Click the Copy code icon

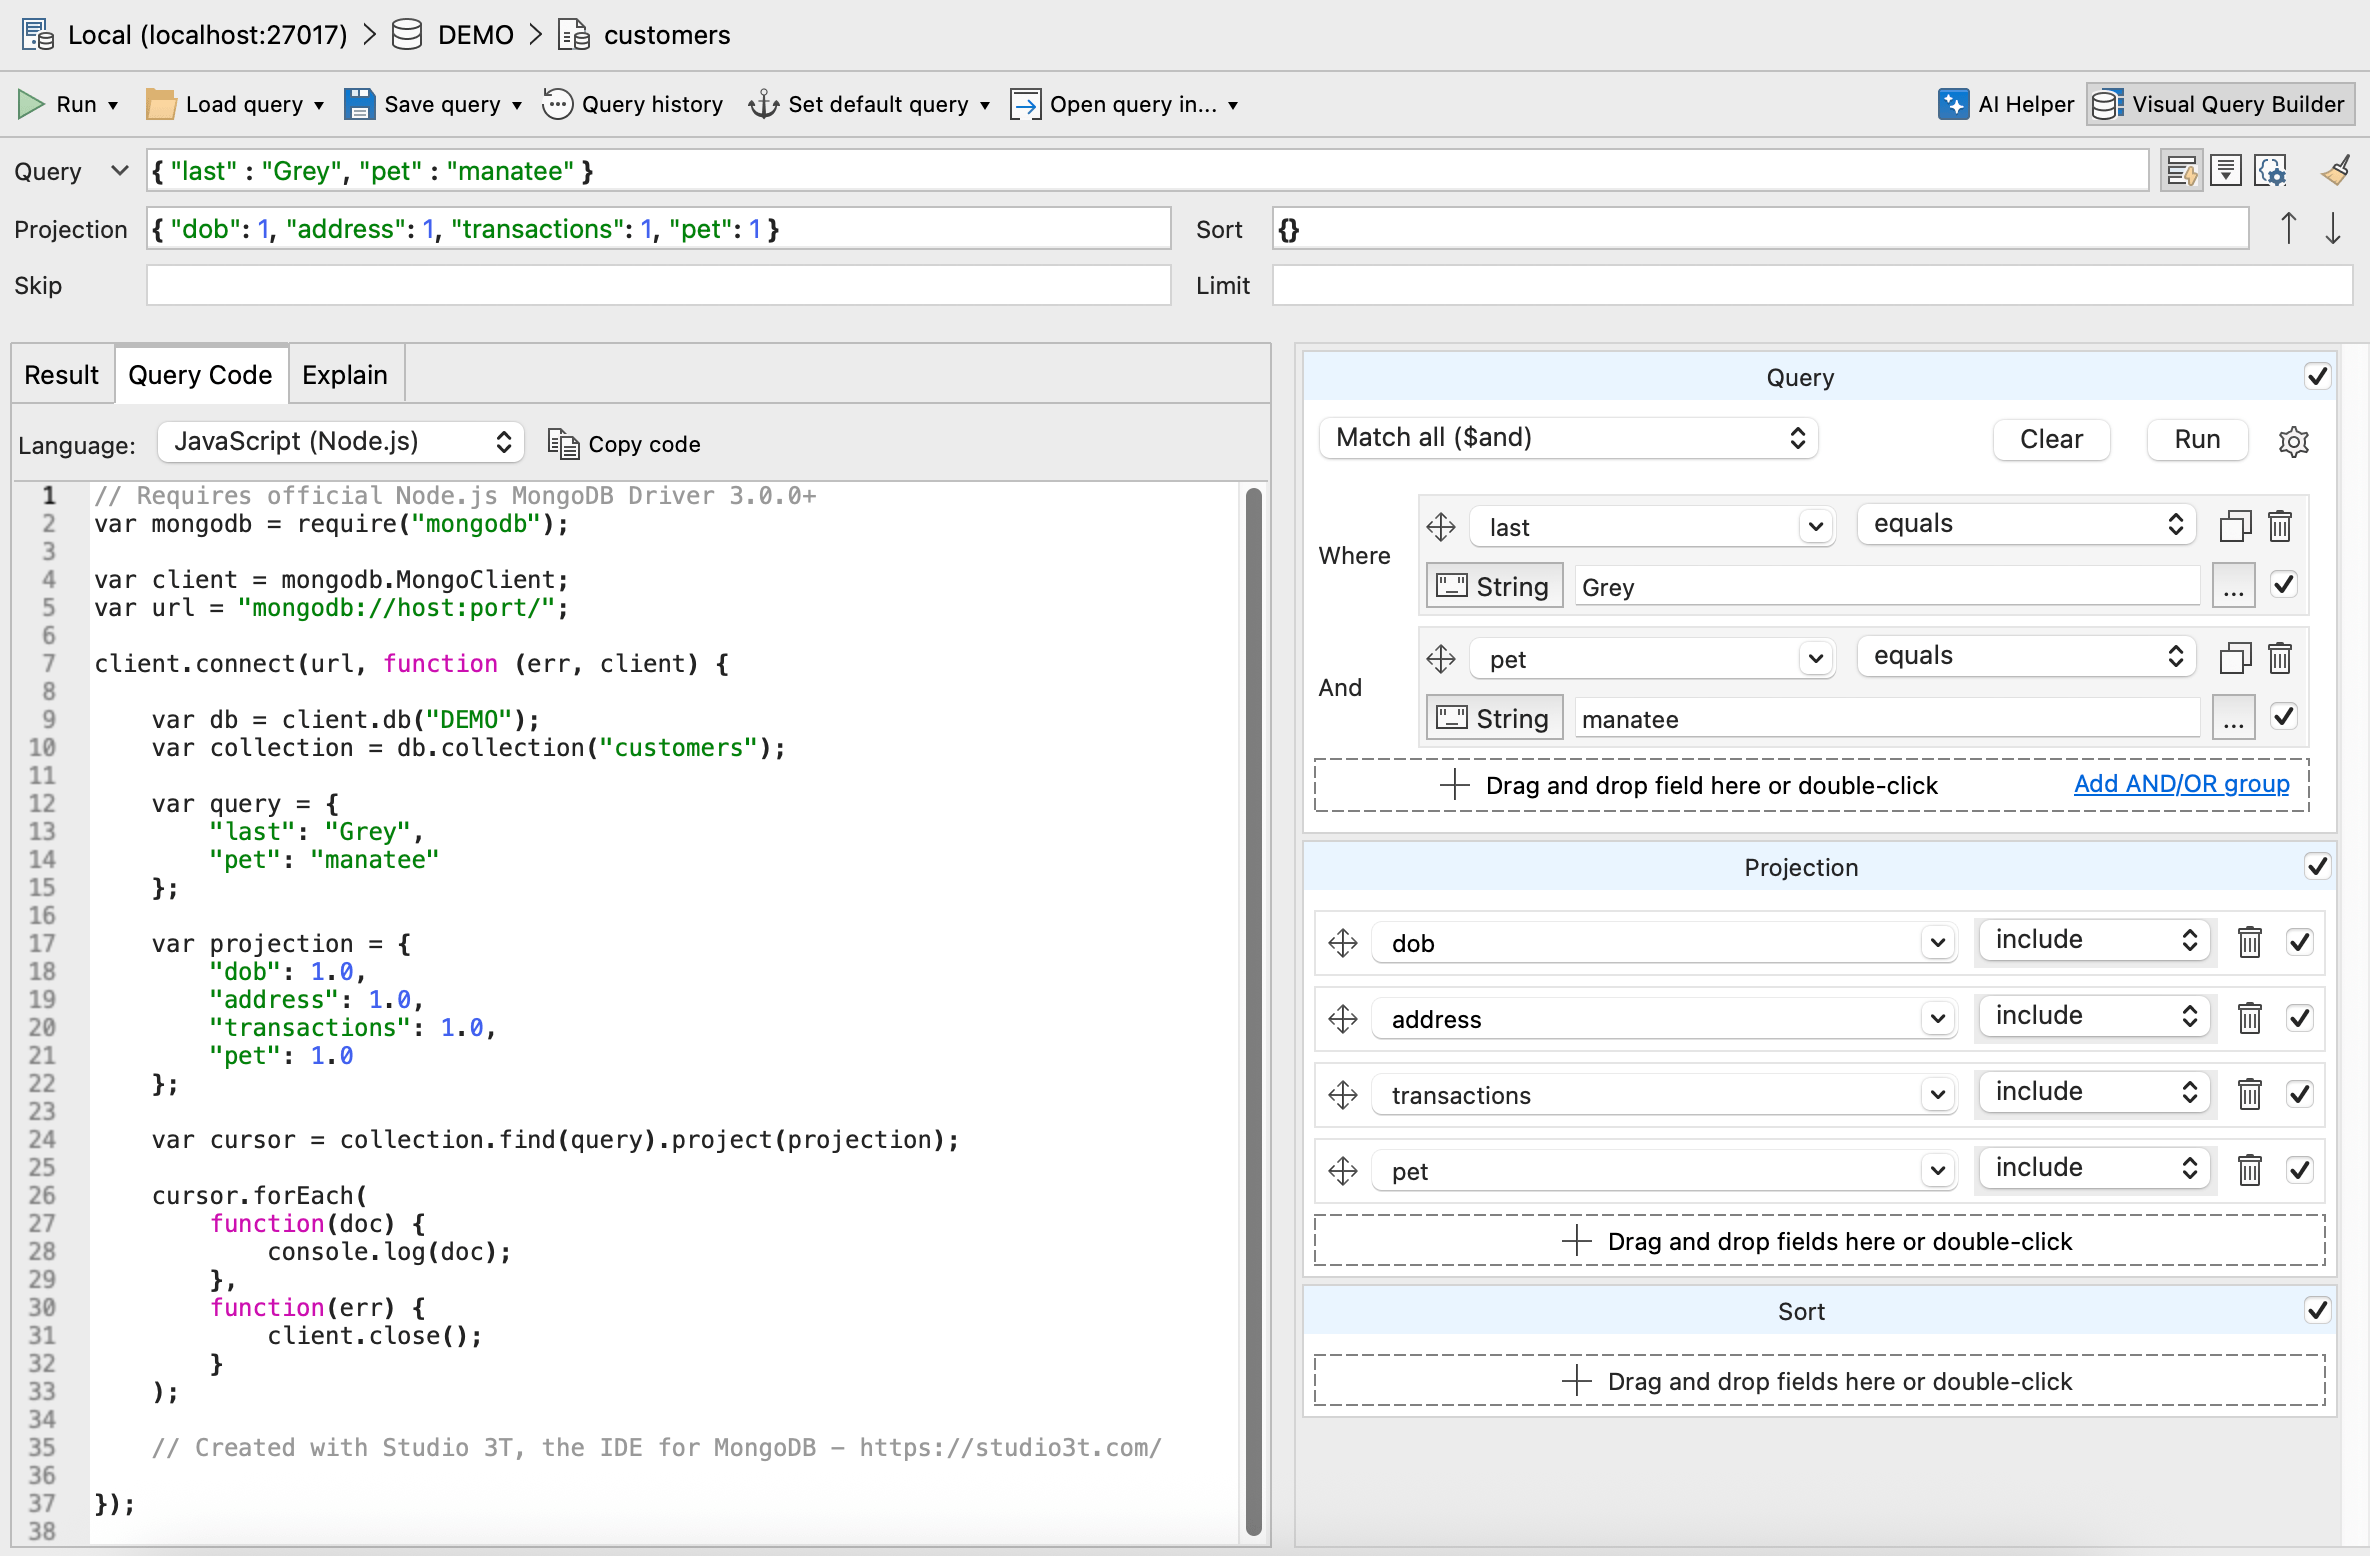(x=563, y=444)
